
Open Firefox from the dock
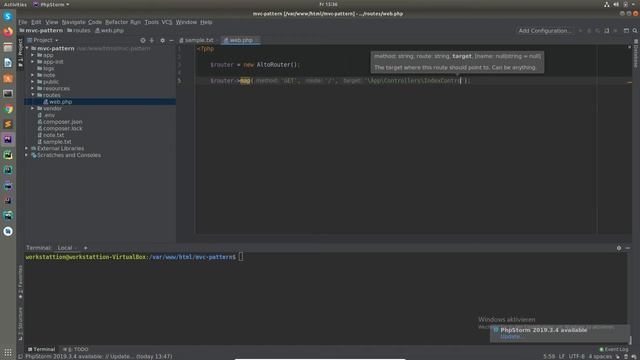8,32
